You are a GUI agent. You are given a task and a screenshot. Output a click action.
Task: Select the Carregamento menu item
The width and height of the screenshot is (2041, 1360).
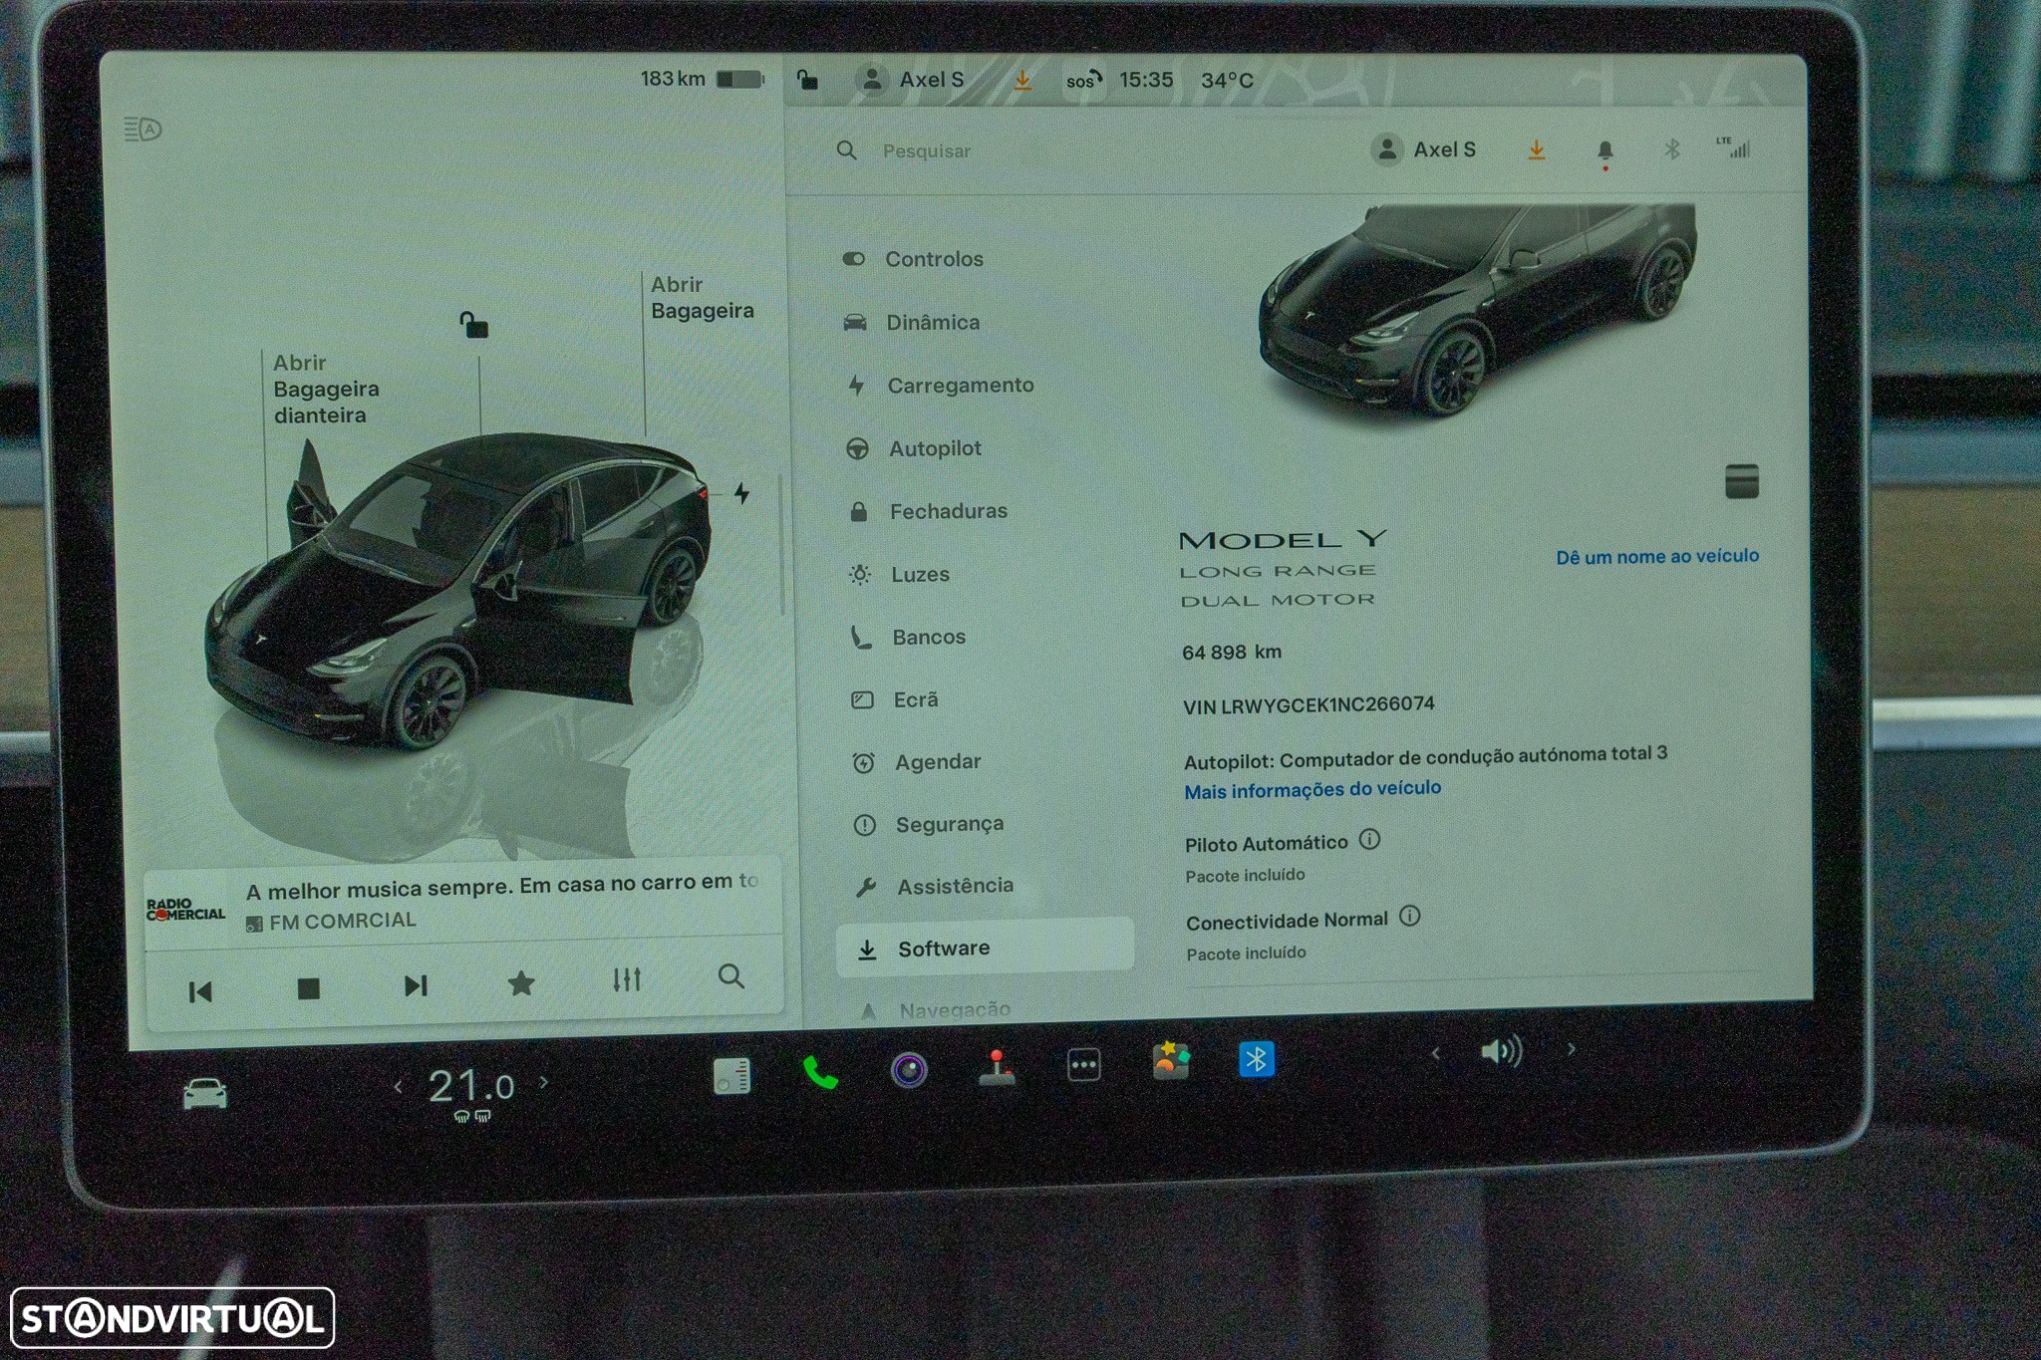click(940, 385)
